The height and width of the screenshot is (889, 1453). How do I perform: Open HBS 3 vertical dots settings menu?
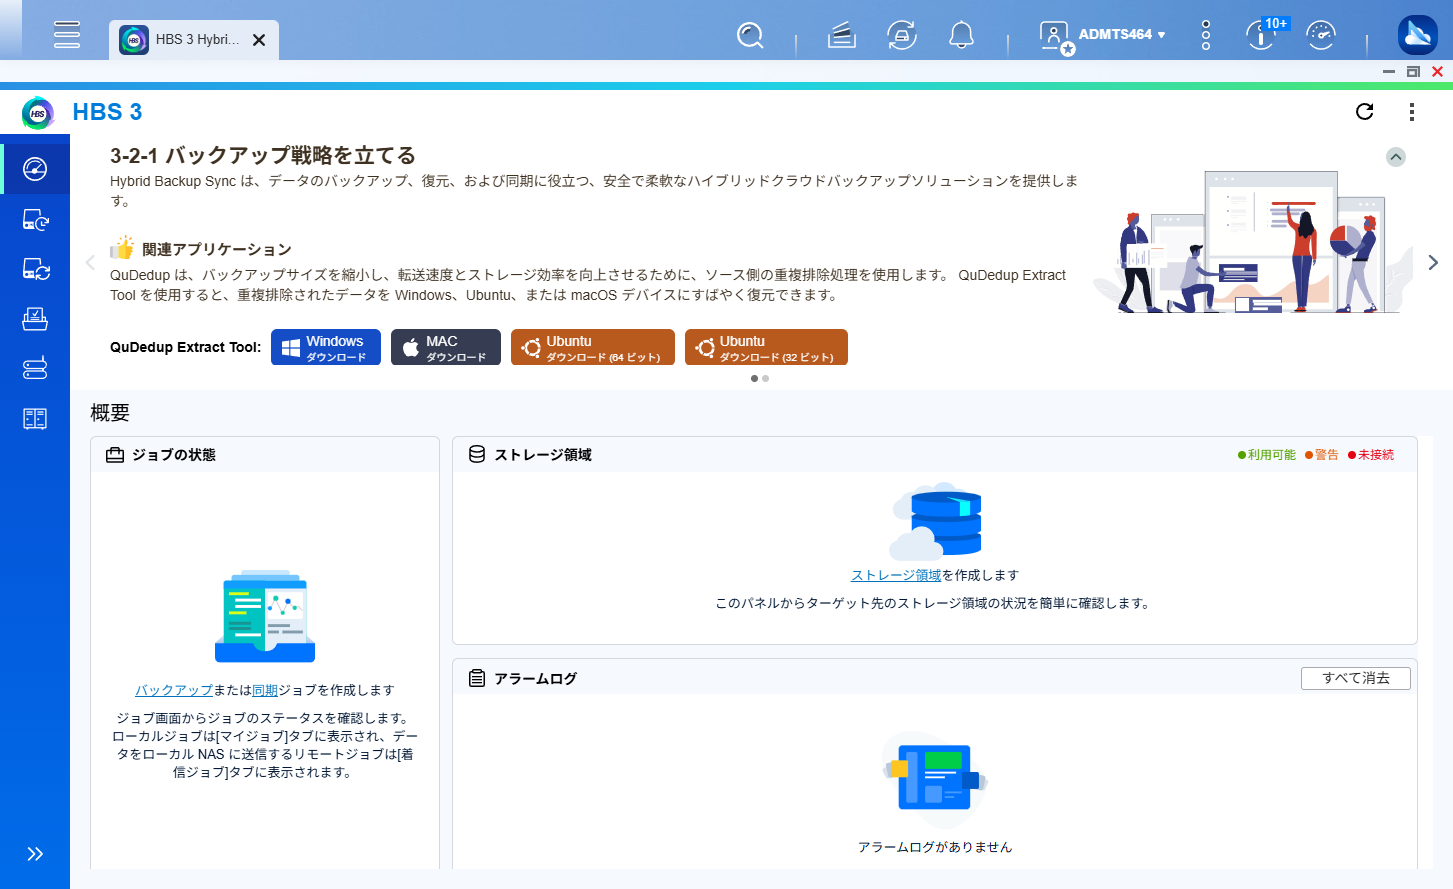(1412, 112)
